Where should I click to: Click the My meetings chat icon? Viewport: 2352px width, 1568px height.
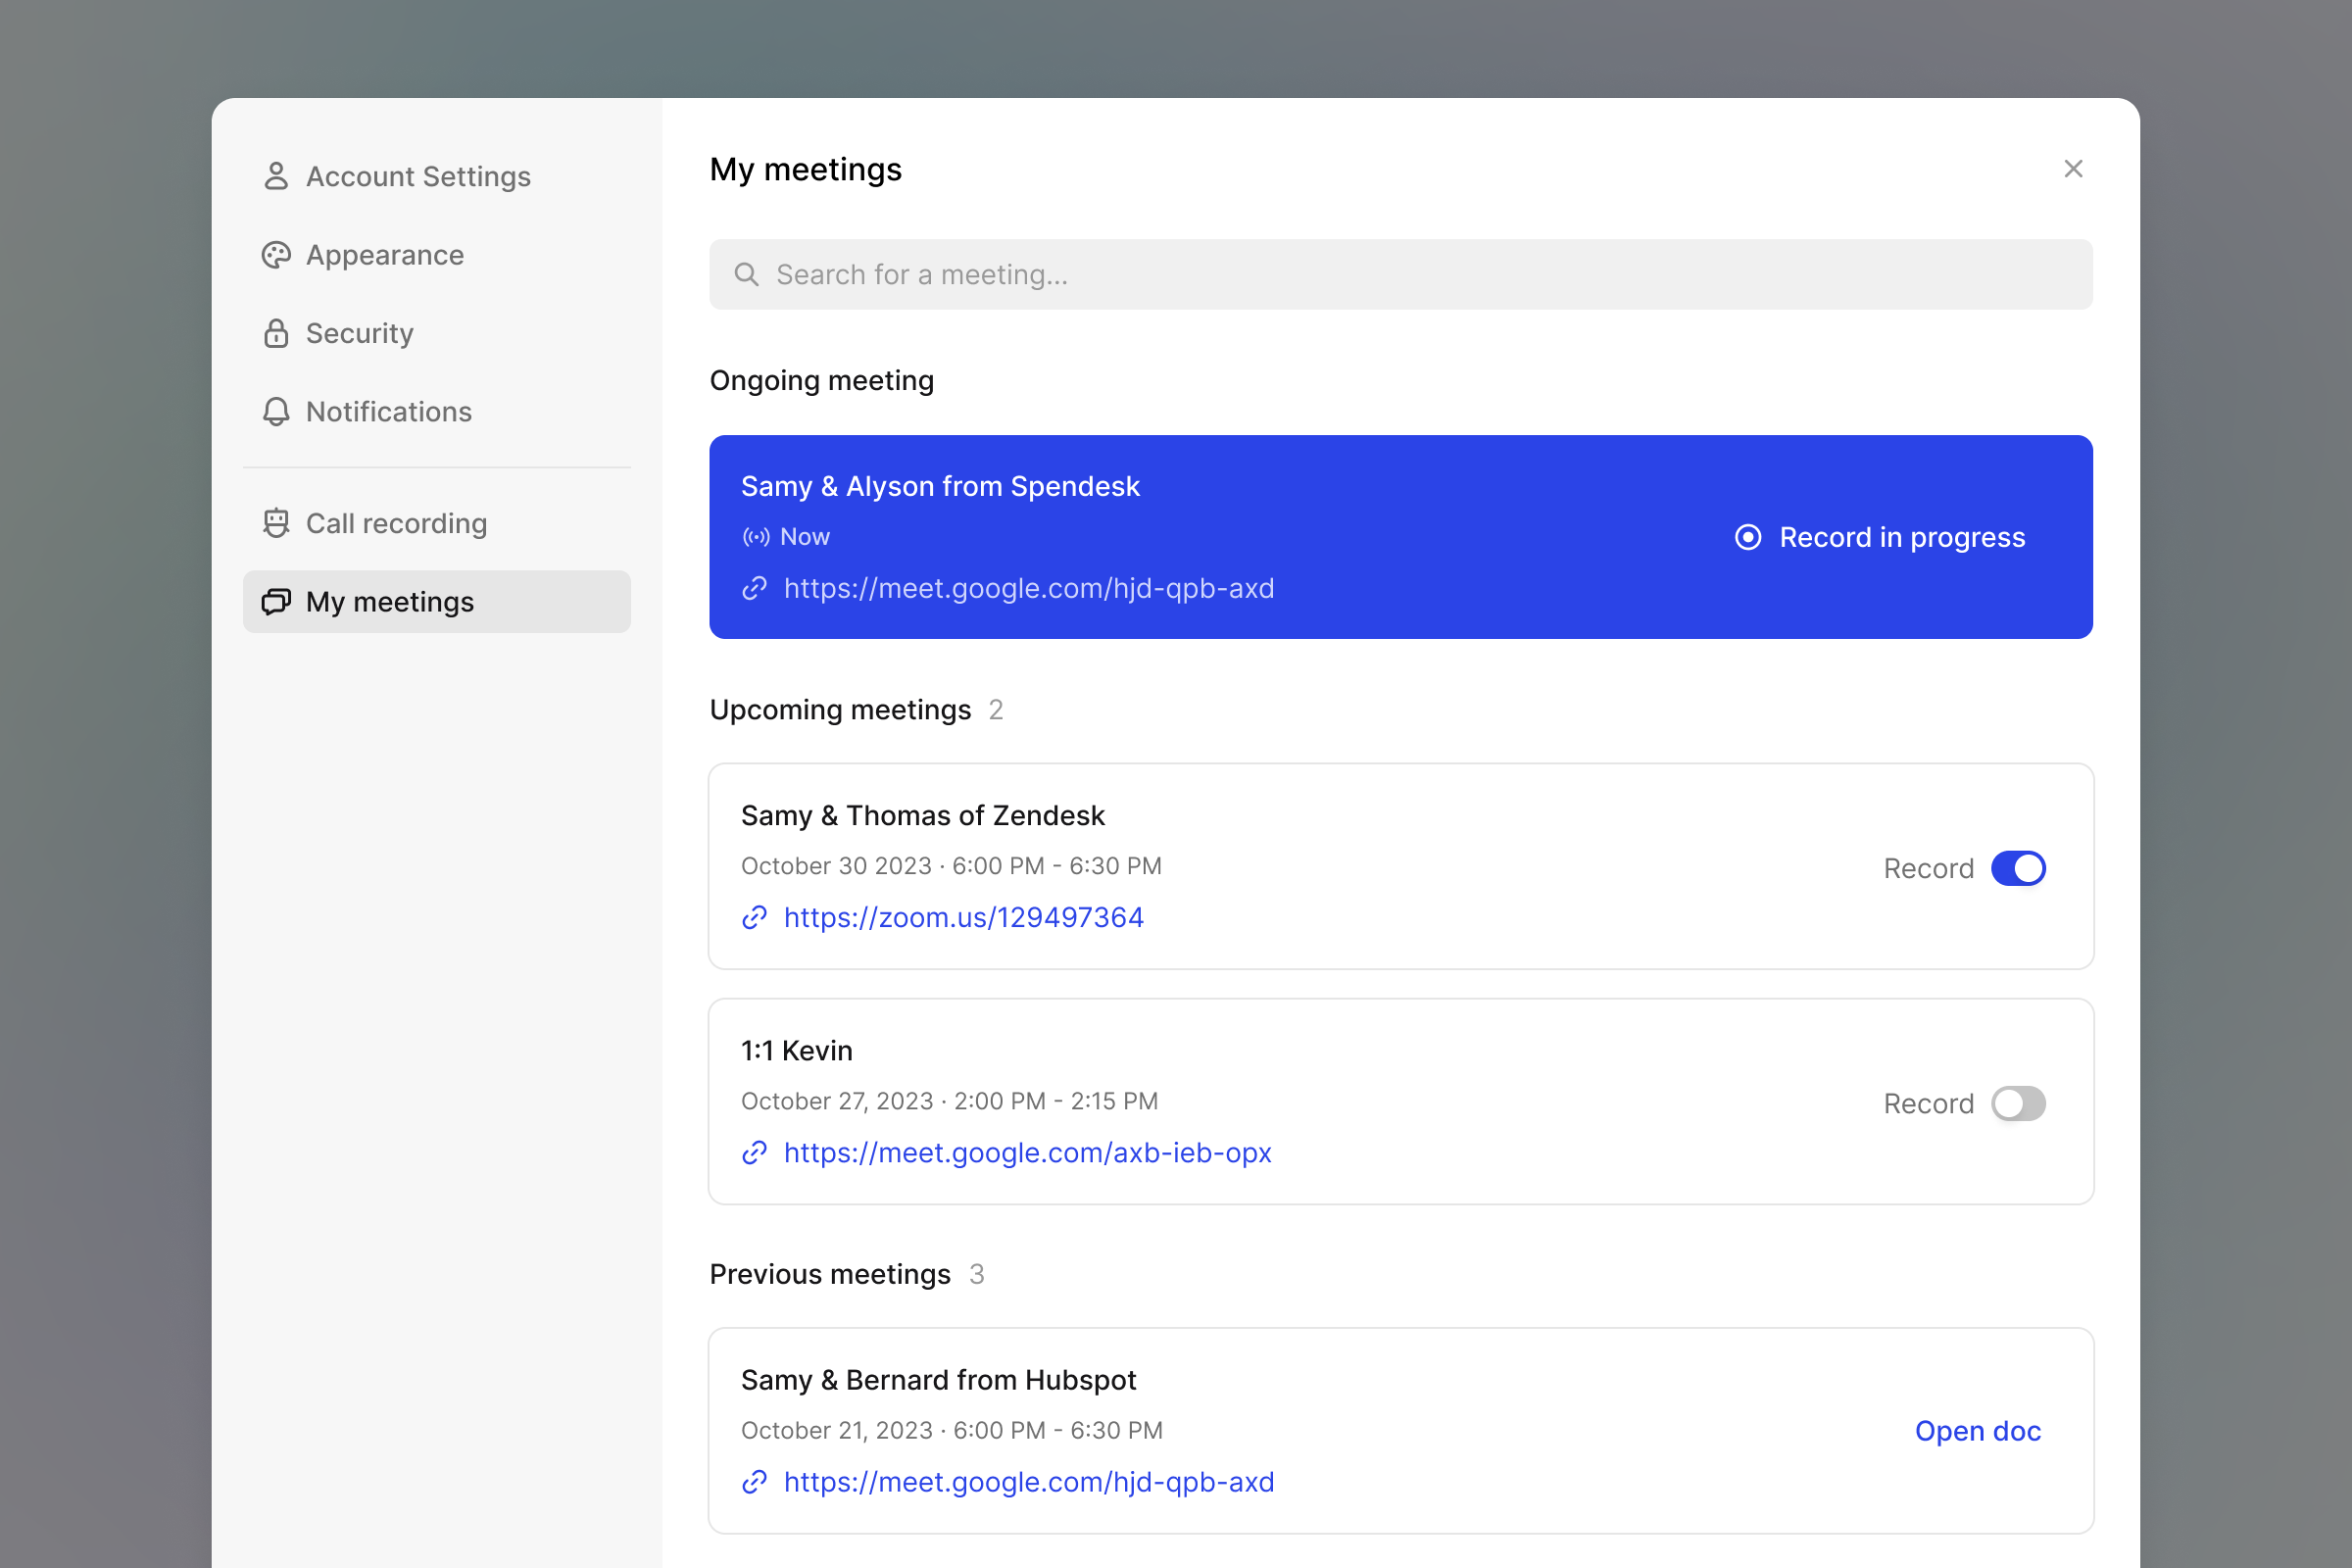276,601
